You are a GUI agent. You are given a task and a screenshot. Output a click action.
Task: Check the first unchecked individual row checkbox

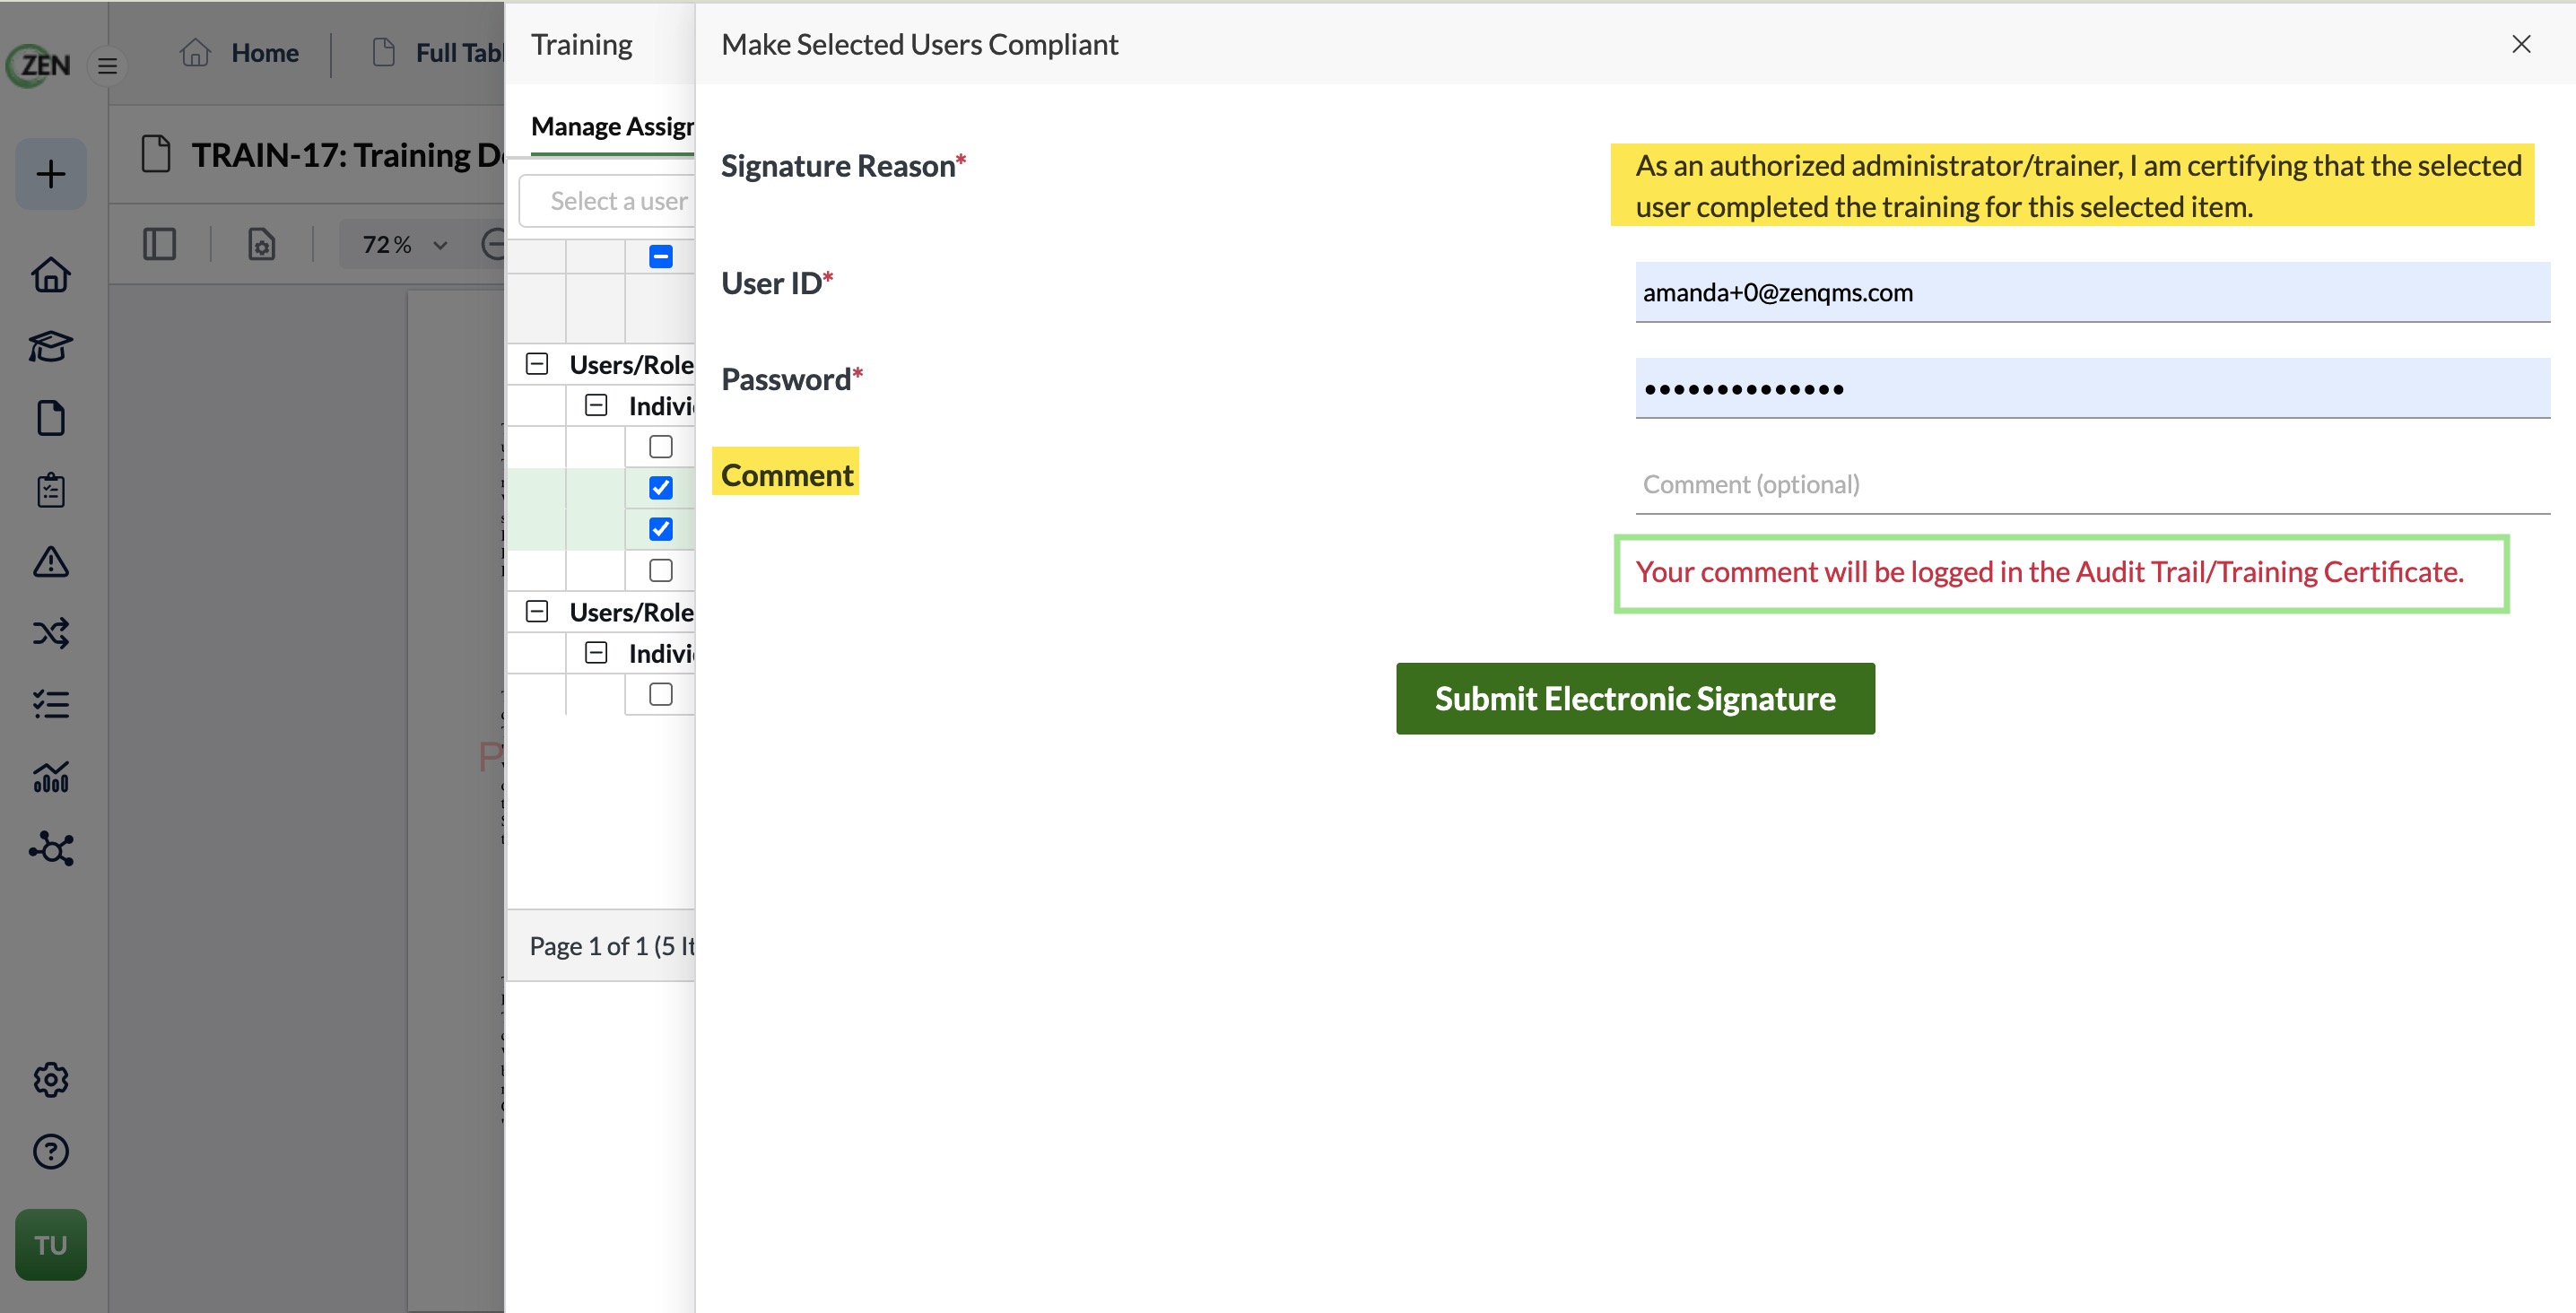661,446
